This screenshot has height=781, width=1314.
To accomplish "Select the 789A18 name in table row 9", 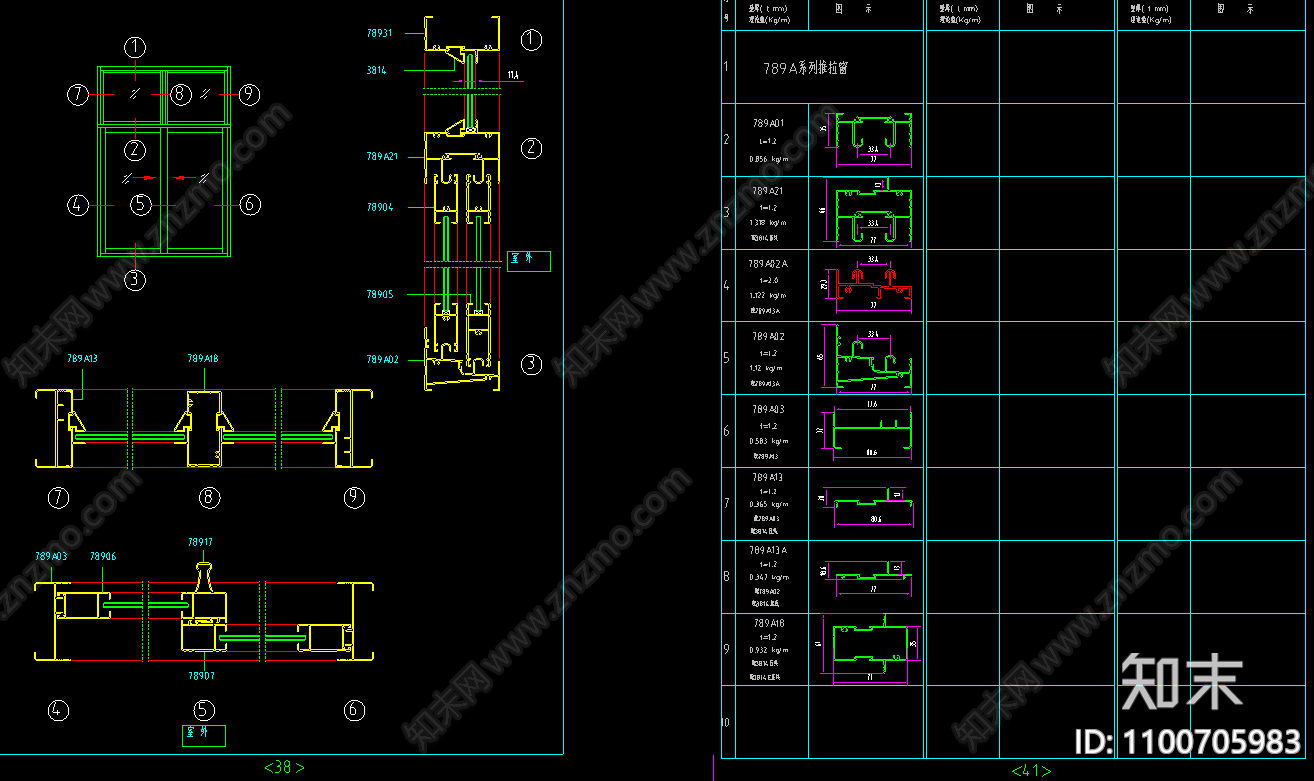I will point(768,623).
